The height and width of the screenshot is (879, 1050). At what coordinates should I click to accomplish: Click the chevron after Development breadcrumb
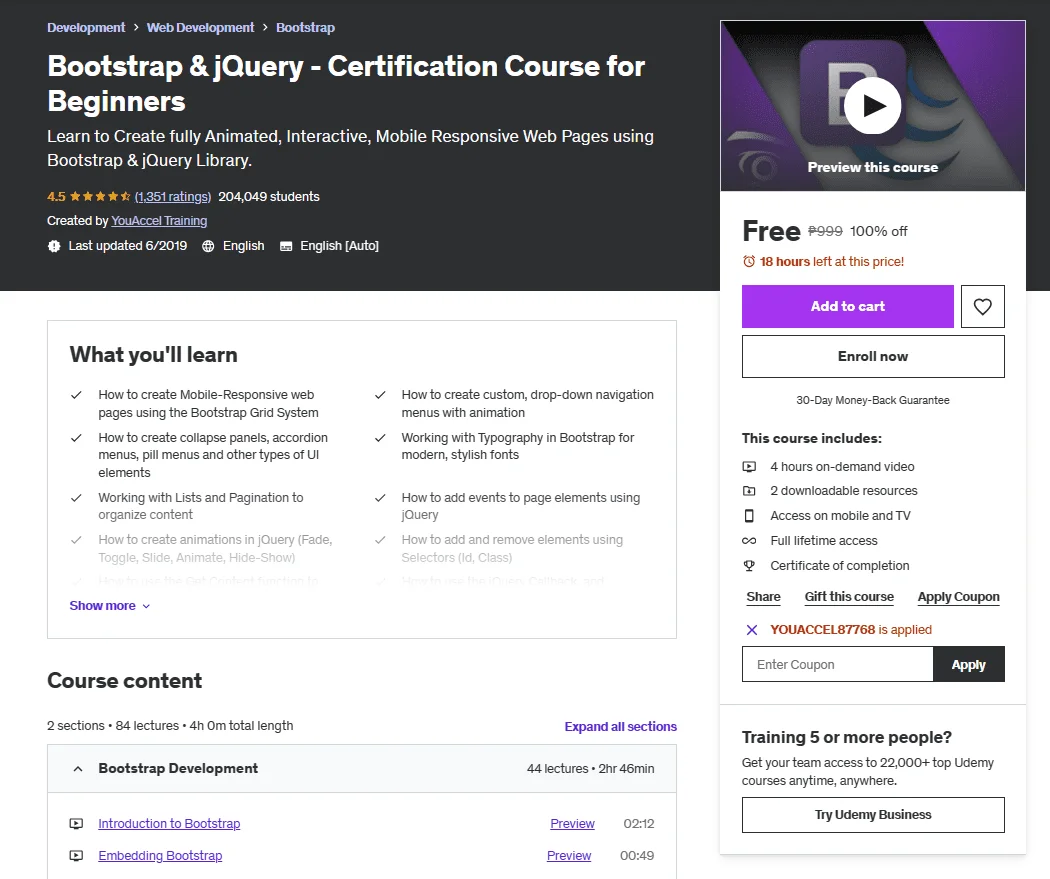(136, 27)
